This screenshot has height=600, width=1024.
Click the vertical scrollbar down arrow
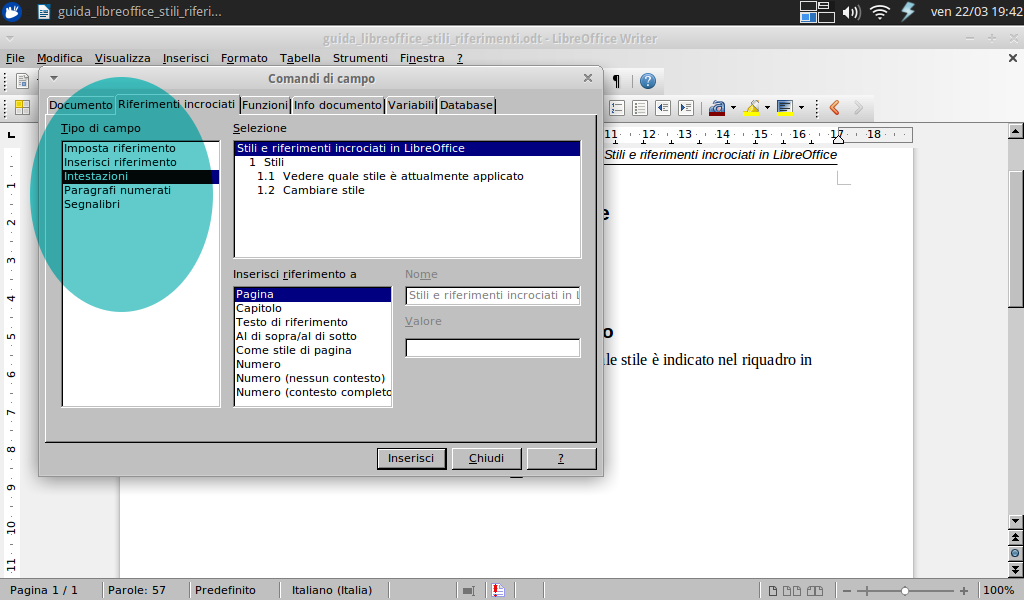tap(1015, 522)
